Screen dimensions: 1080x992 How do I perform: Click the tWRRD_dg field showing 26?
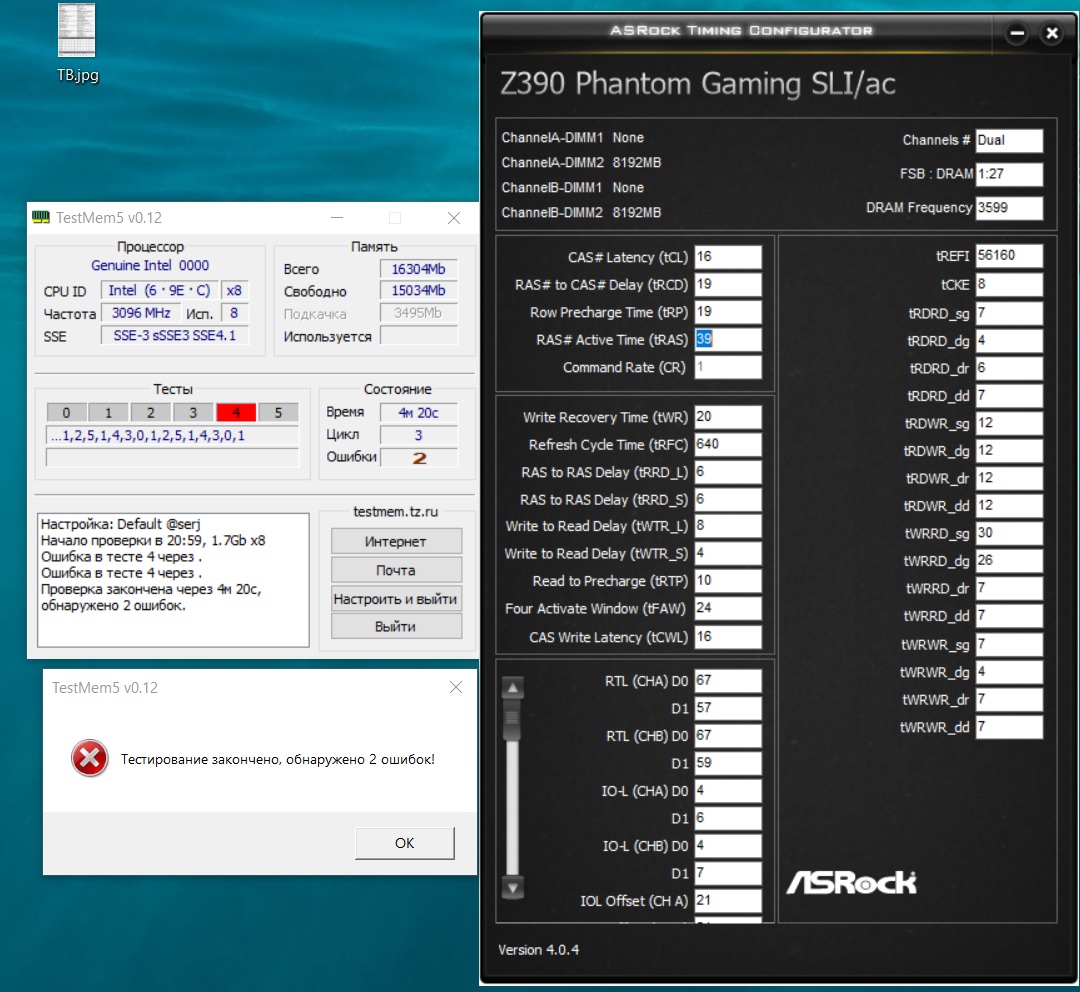tap(1009, 561)
